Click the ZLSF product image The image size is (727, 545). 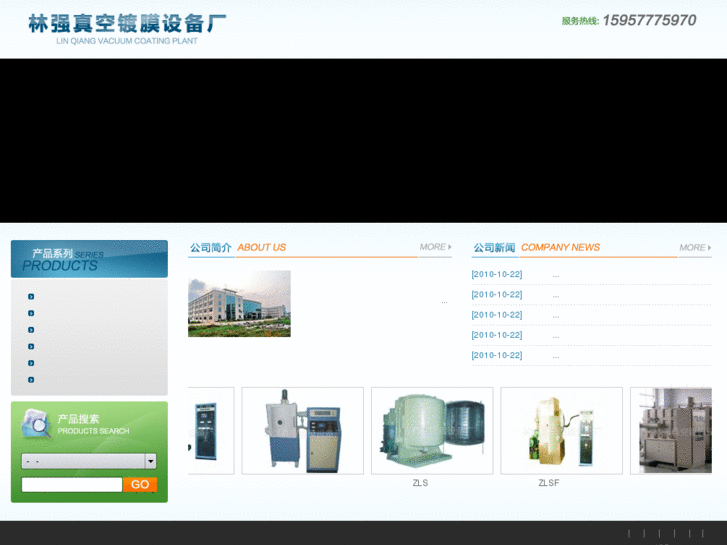coord(561,430)
